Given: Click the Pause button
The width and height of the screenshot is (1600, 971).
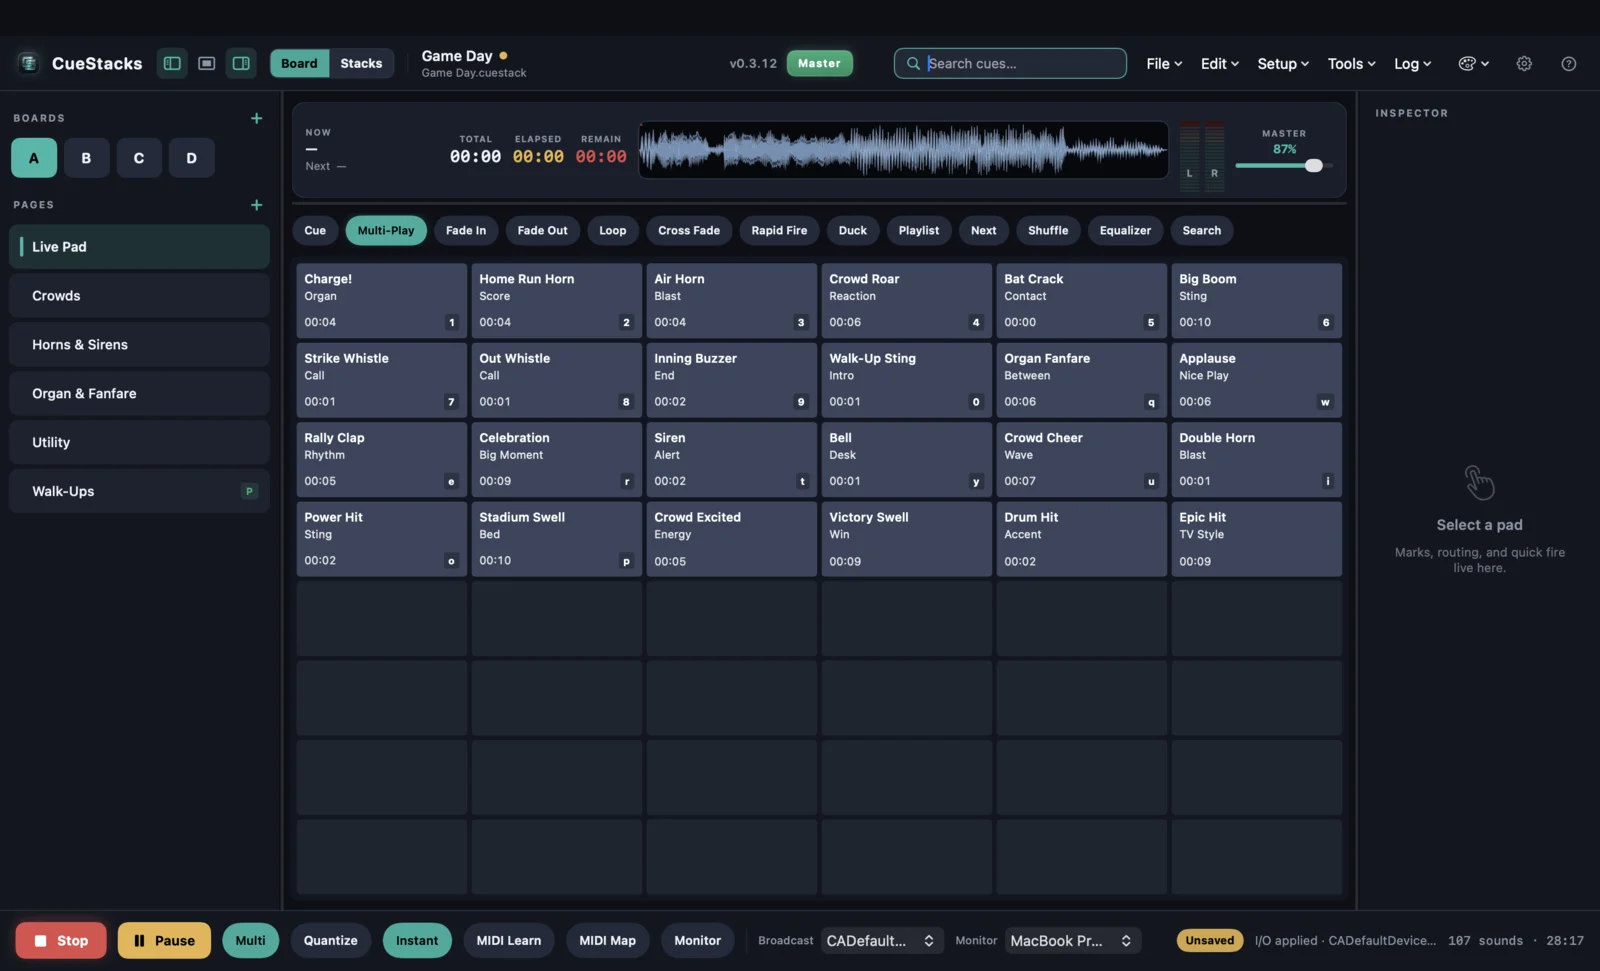Looking at the screenshot, I should point(164,940).
